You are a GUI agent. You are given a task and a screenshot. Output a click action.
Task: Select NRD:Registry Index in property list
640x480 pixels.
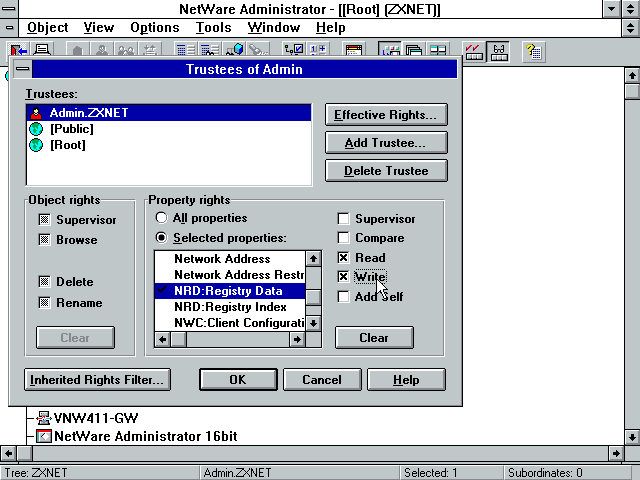click(230, 307)
